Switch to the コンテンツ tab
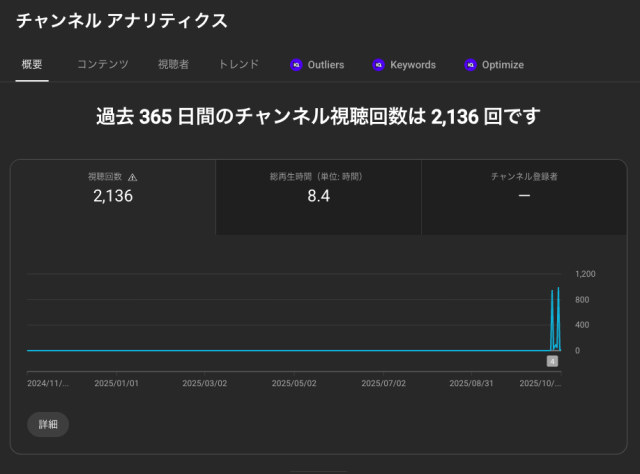 (103, 65)
